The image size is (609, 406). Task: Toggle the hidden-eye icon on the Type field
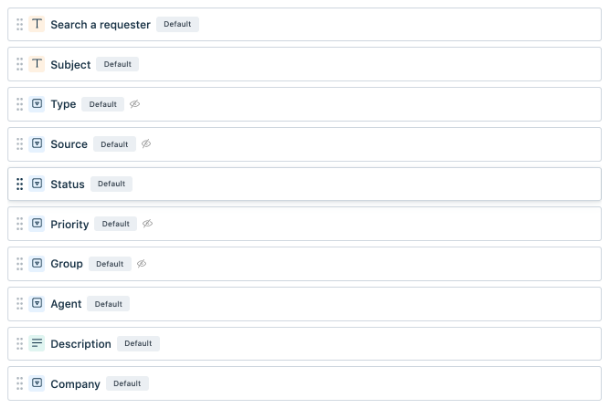coord(135,104)
